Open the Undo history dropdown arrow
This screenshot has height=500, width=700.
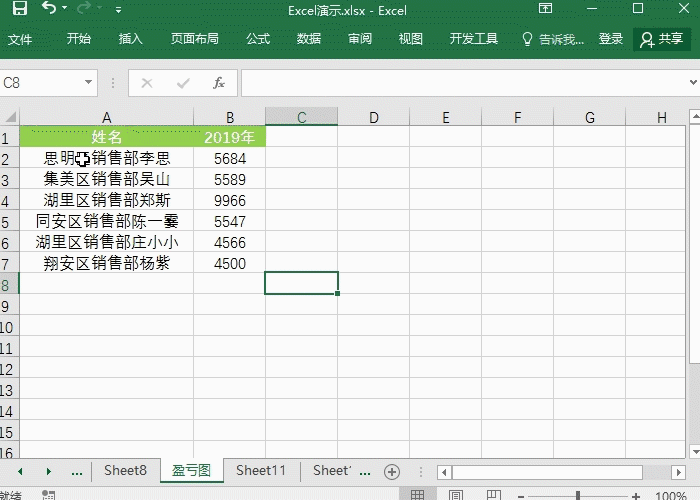click(65, 9)
